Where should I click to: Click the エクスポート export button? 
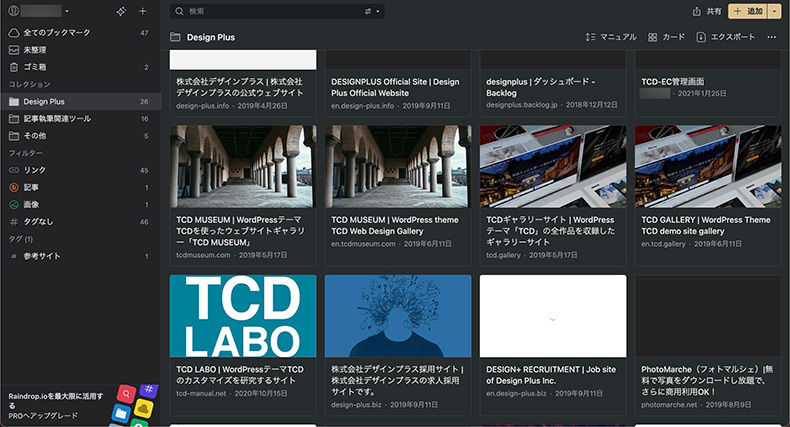(726, 37)
